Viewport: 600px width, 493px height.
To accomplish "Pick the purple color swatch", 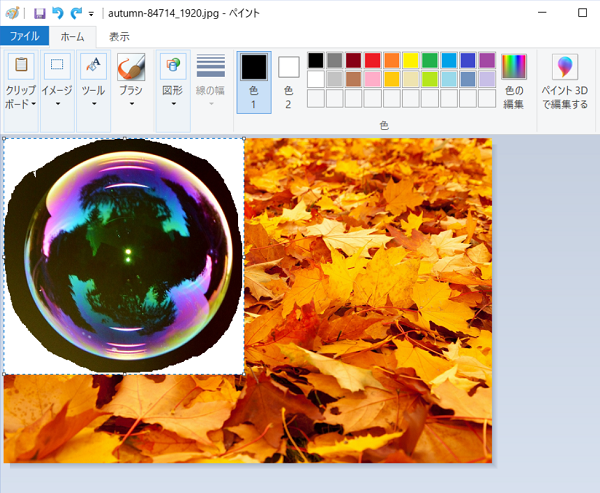I will click(487, 60).
